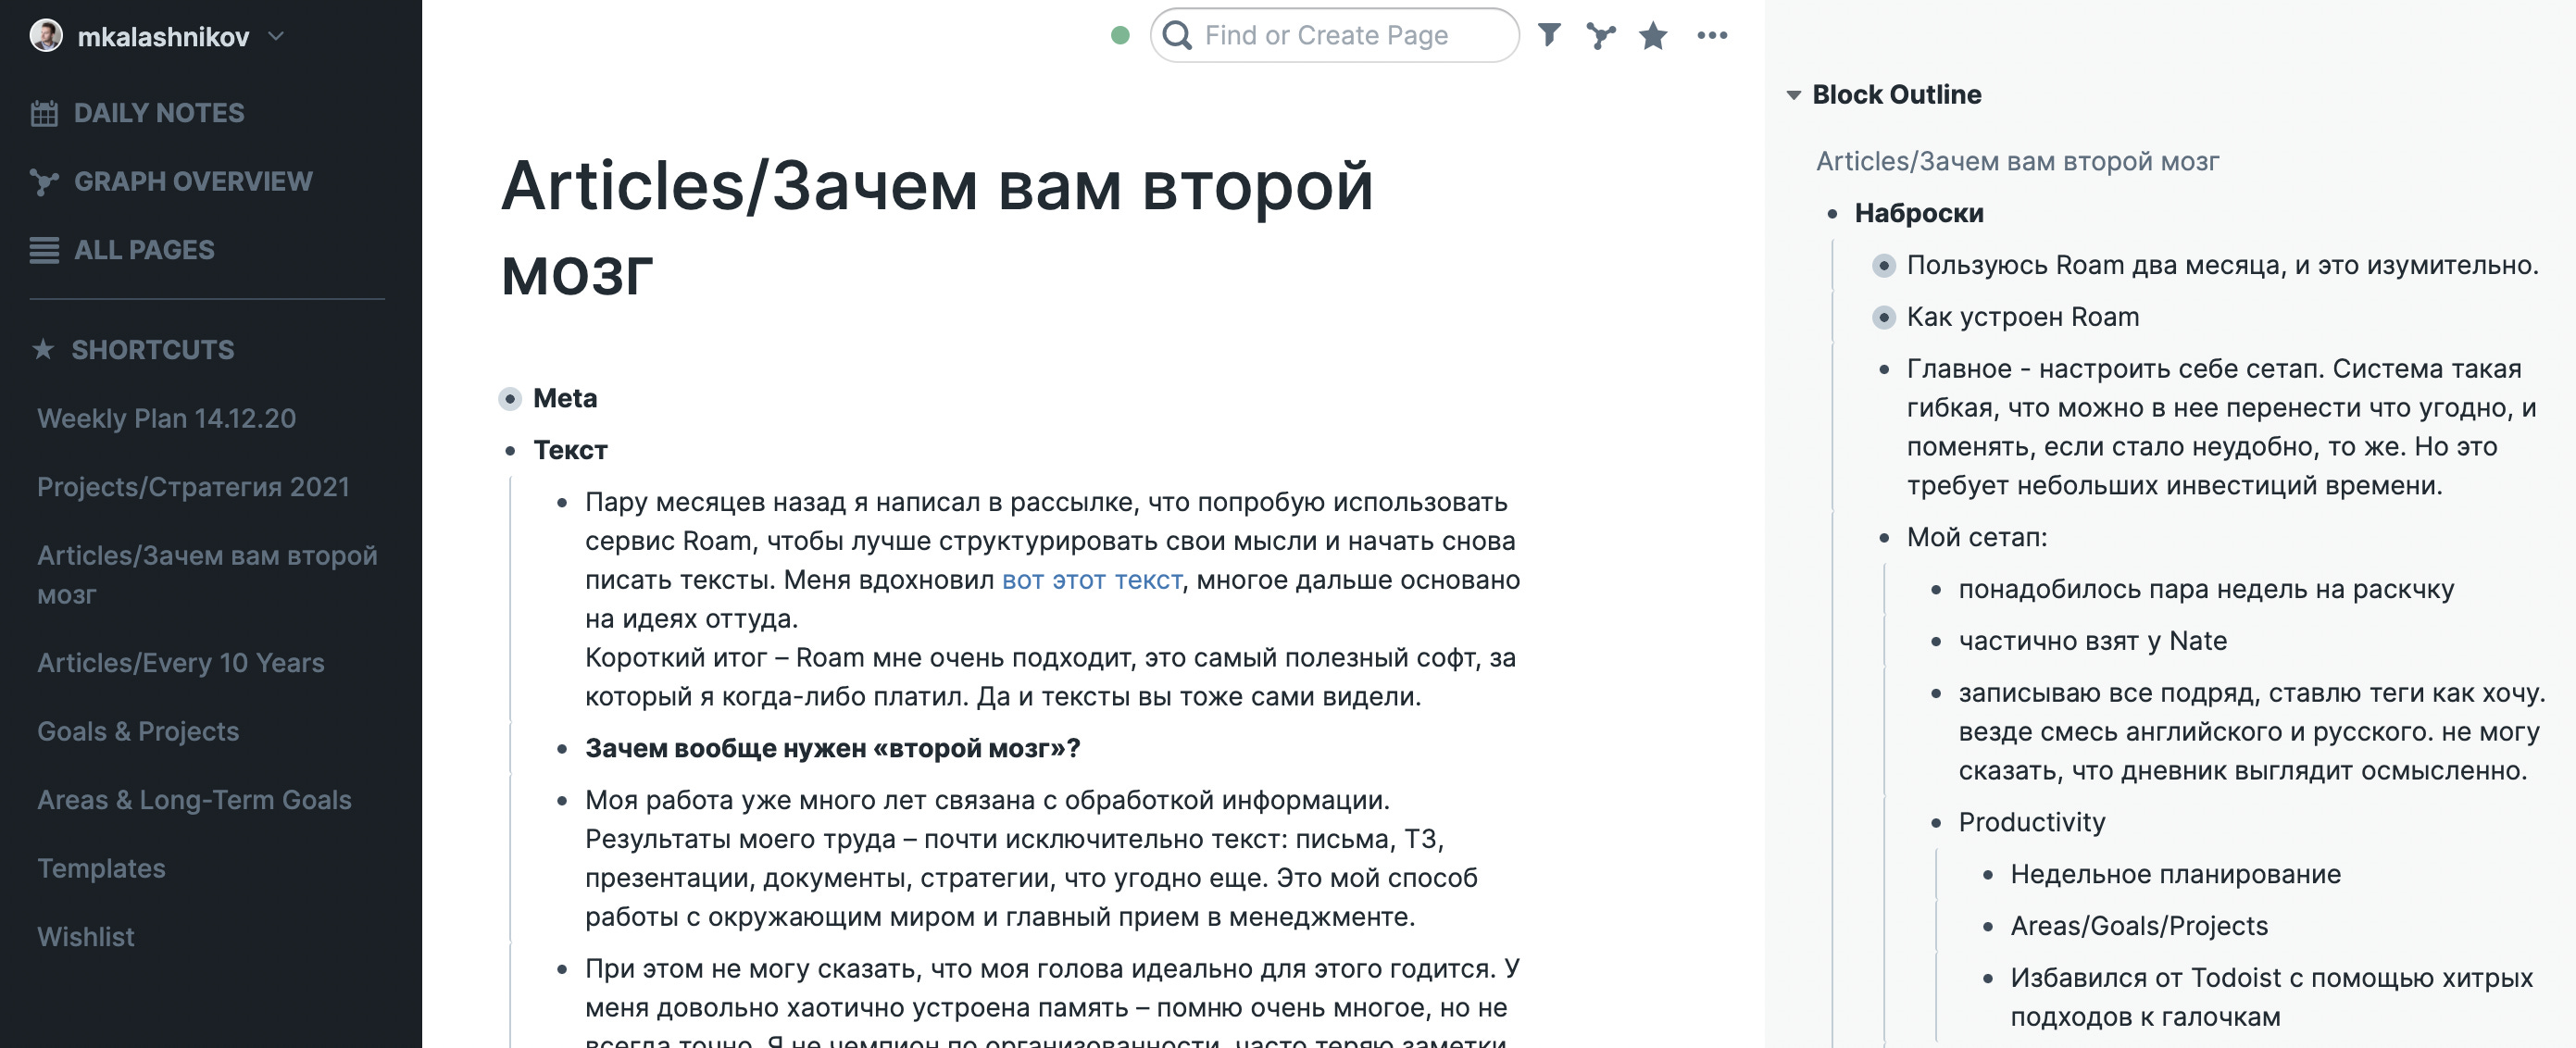Follow the 'вот этот текст' link
The width and height of the screenshot is (2576, 1048).
1092,580
